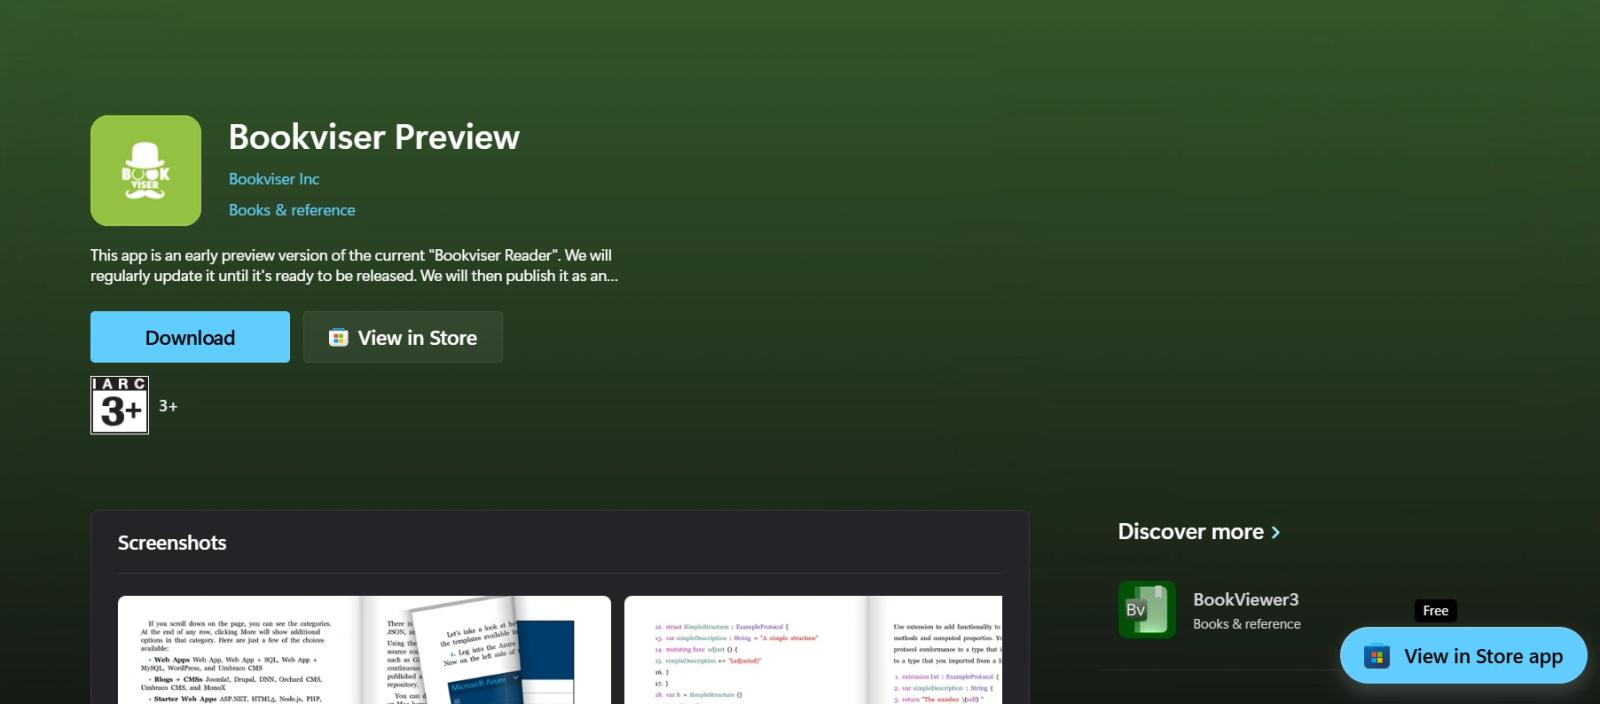This screenshot has width=1600, height=704.
Task: Open the BookViewer3 app title
Action: click(1246, 599)
